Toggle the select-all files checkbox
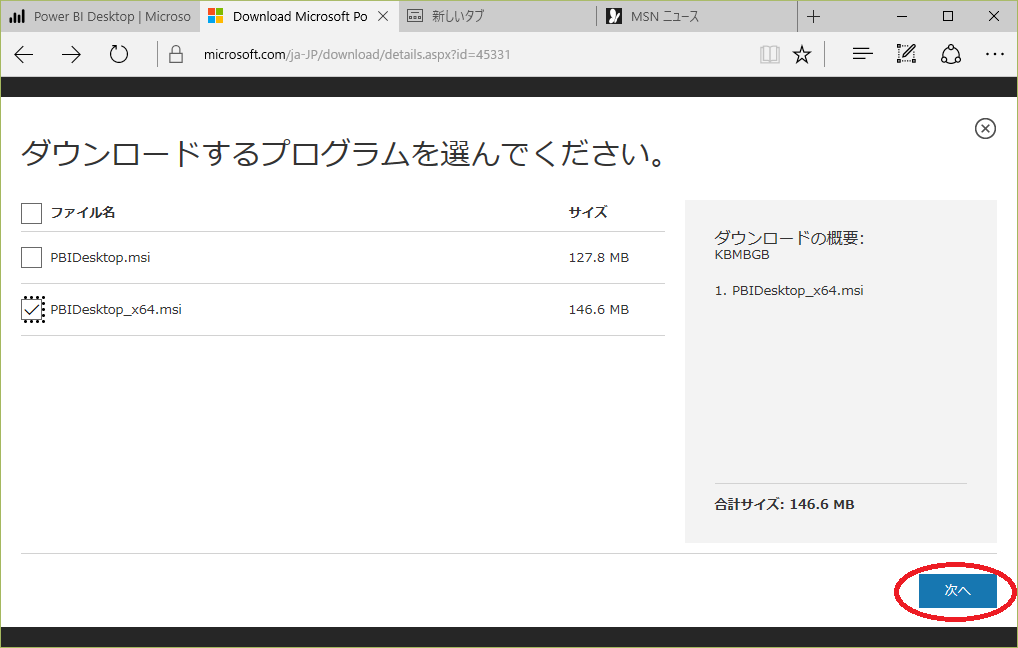The image size is (1018, 648). (x=31, y=213)
